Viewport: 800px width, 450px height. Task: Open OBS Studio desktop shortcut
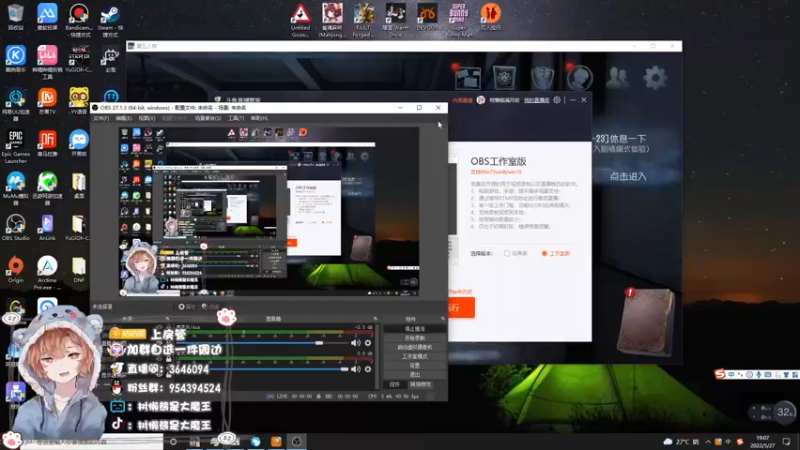(x=16, y=228)
